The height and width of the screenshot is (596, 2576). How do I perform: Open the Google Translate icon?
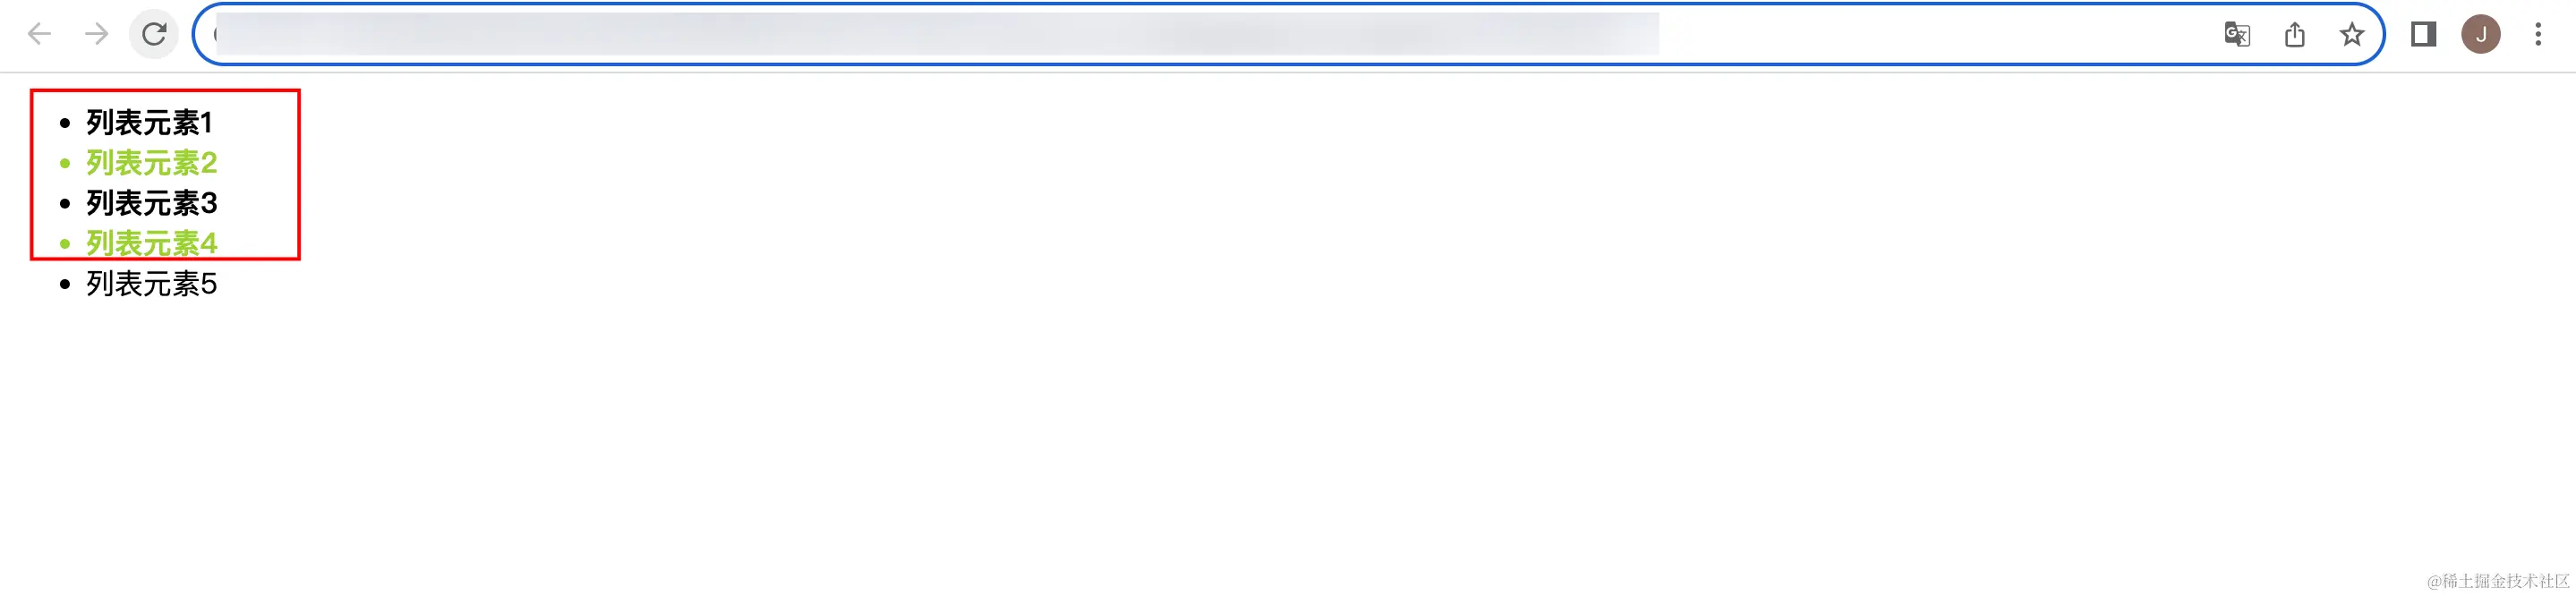[x=2237, y=35]
